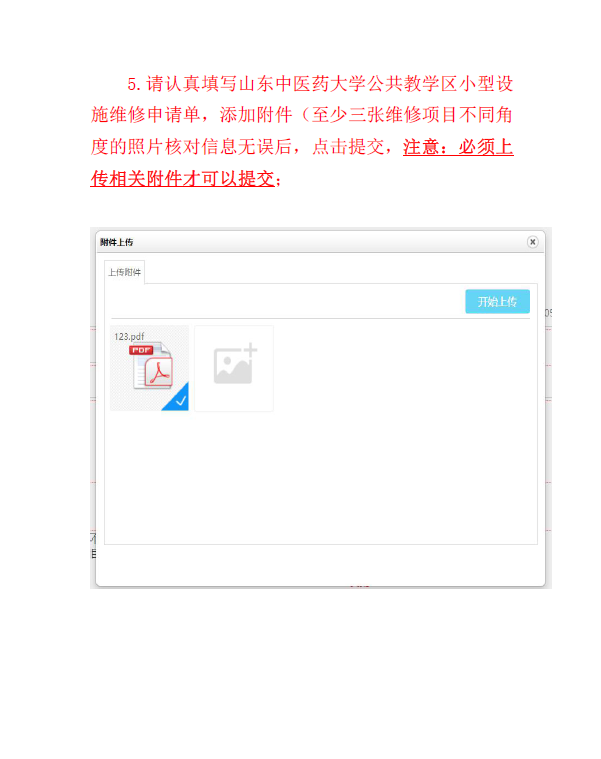The width and height of the screenshot is (601, 759).
Task: Click the 5. 请认真填写 heading line
Action: pyautogui.click(x=320, y=83)
